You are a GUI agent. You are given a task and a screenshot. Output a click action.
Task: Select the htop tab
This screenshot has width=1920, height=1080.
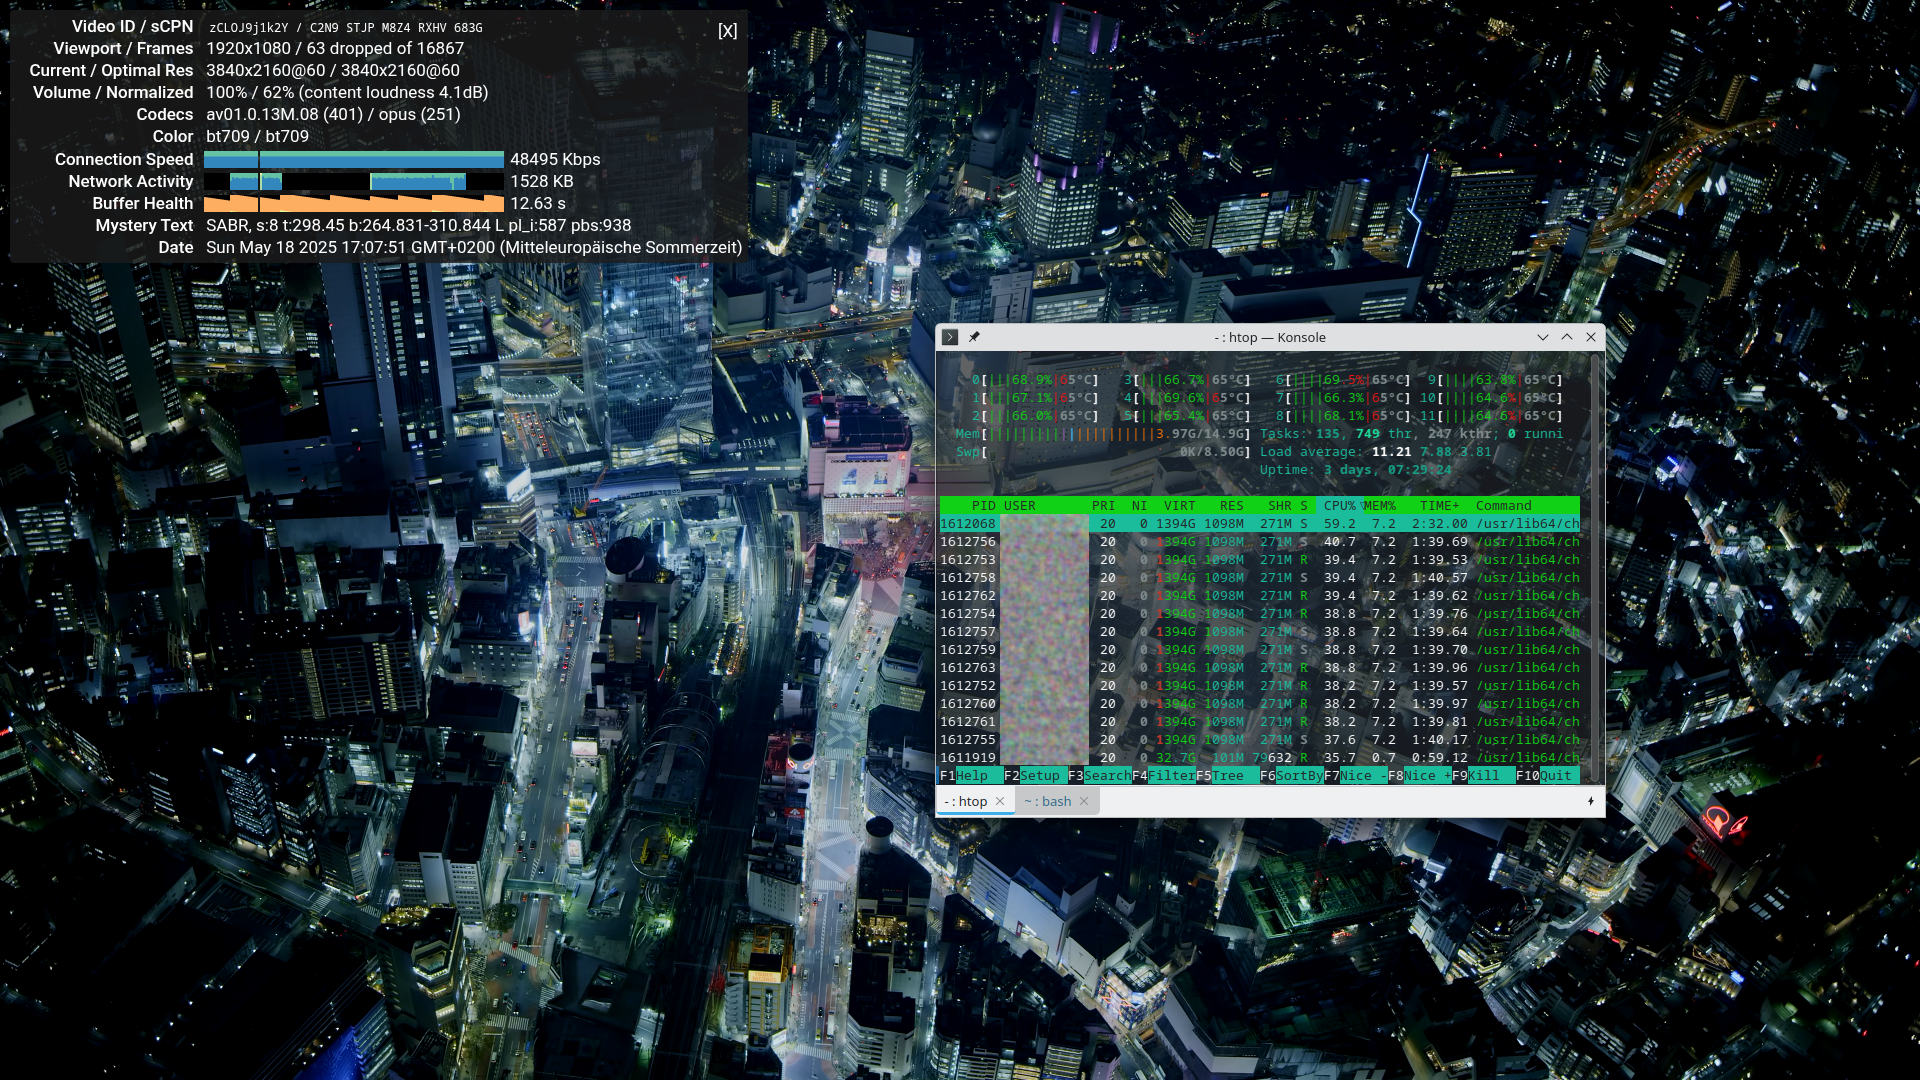(966, 802)
